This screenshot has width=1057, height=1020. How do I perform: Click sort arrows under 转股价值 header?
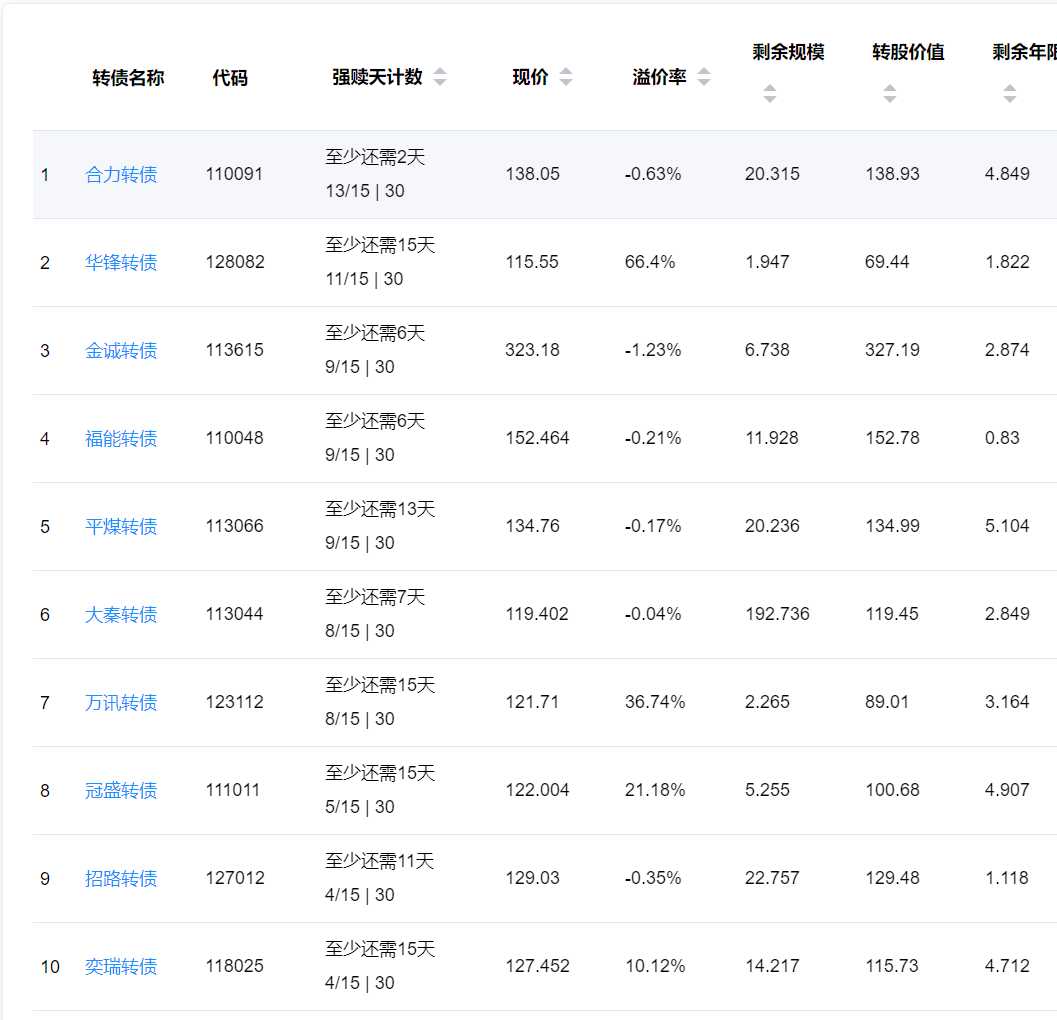coord(889,94)
